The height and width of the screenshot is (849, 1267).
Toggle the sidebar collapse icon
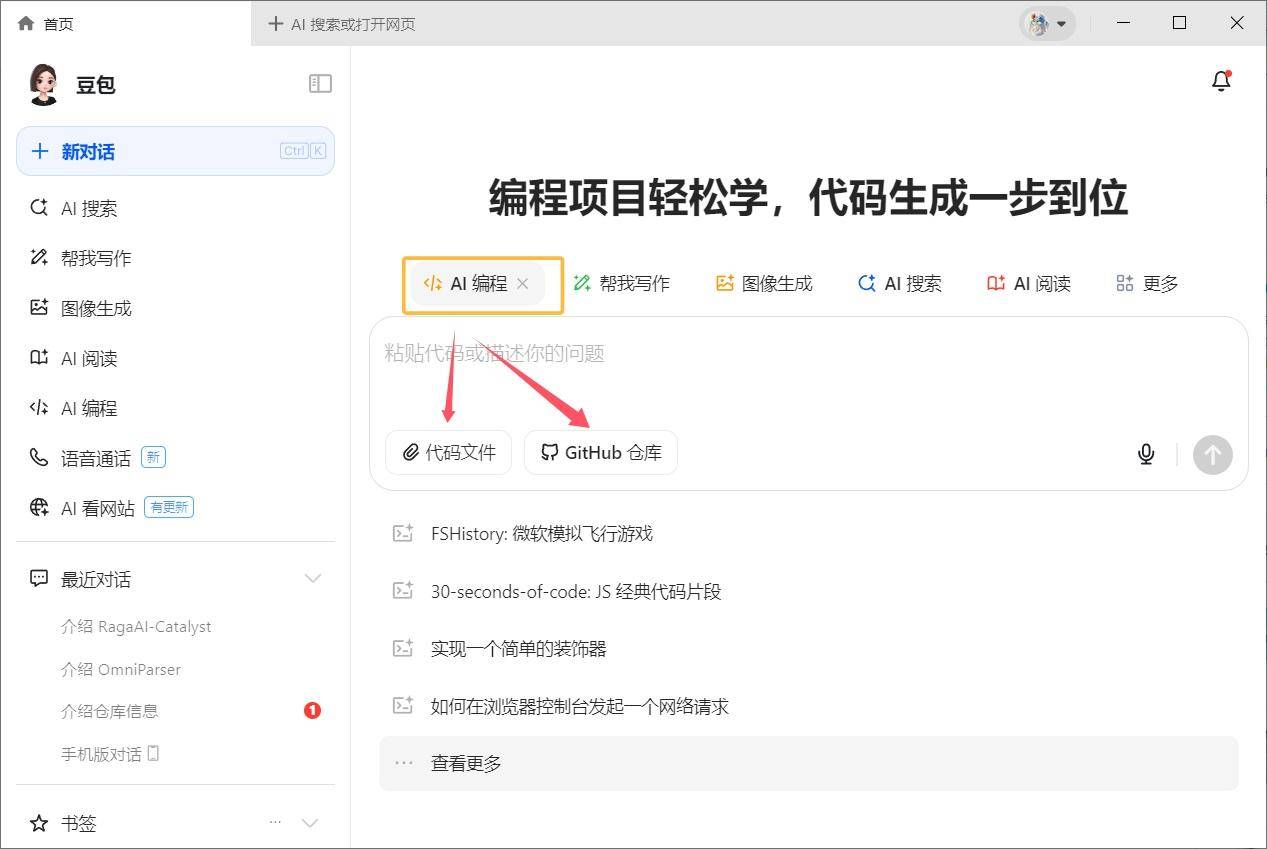320,84
